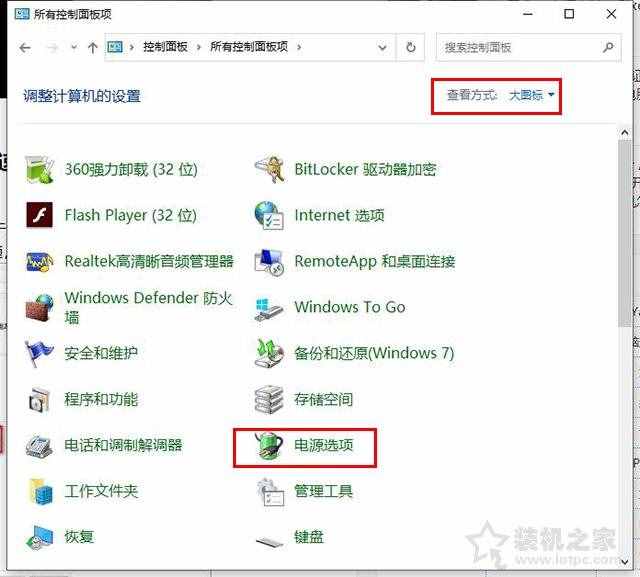The height and width of the screenshot is (577, 640).
Task: Expand chevron after 所有控制面板项 breadcrumb
Action: coord(299,47)
